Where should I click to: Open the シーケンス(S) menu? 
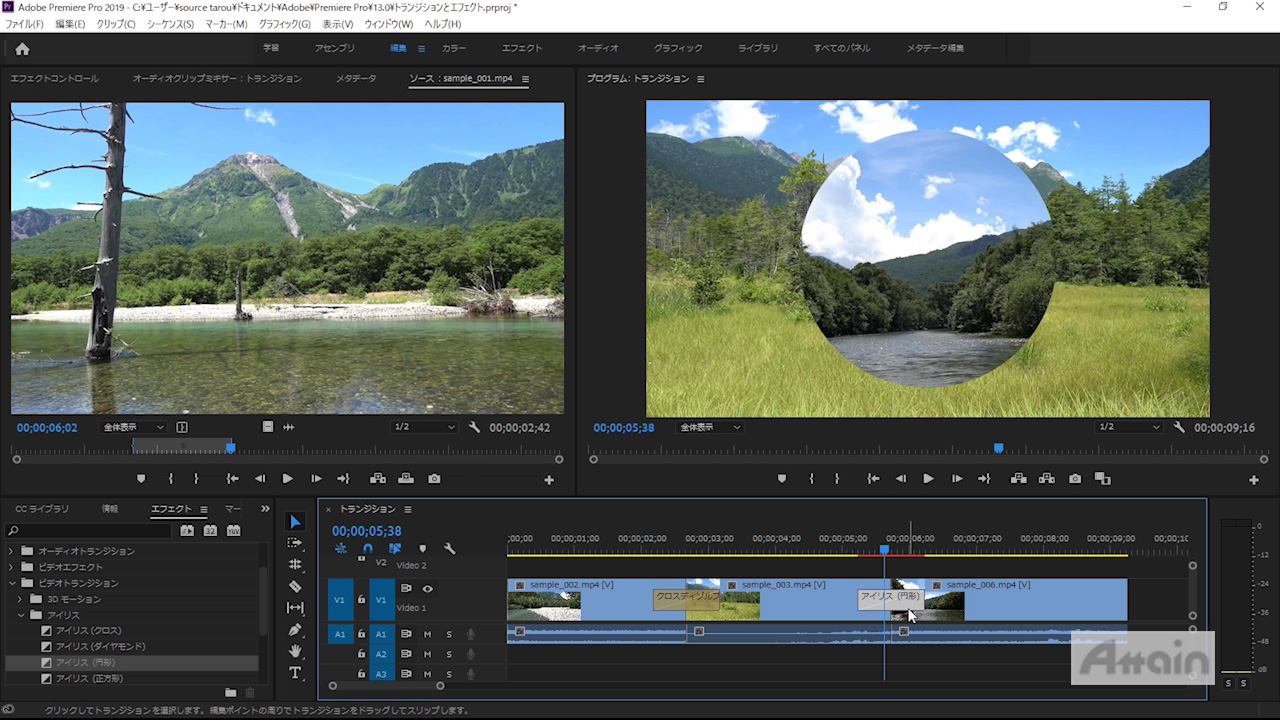click(170, 24)
